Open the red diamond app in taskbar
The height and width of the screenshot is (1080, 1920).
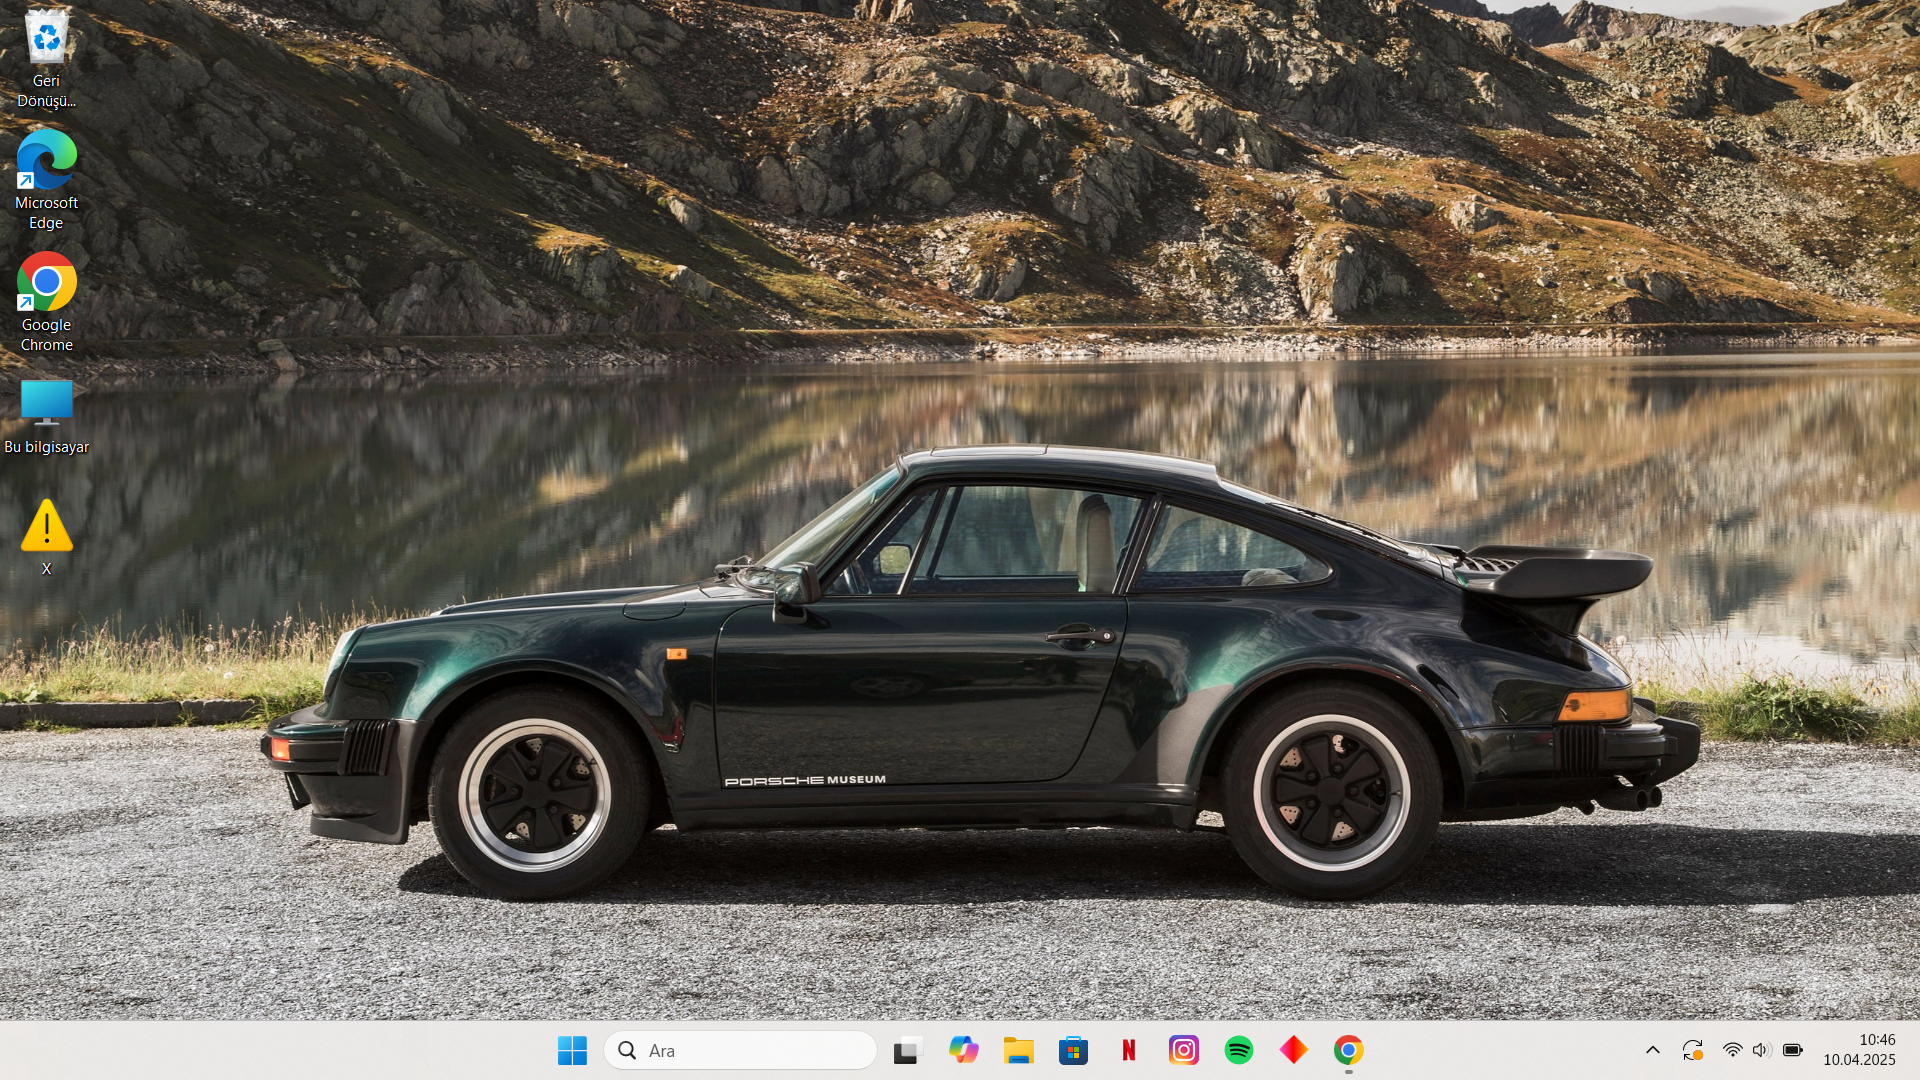point(1293,1050)
